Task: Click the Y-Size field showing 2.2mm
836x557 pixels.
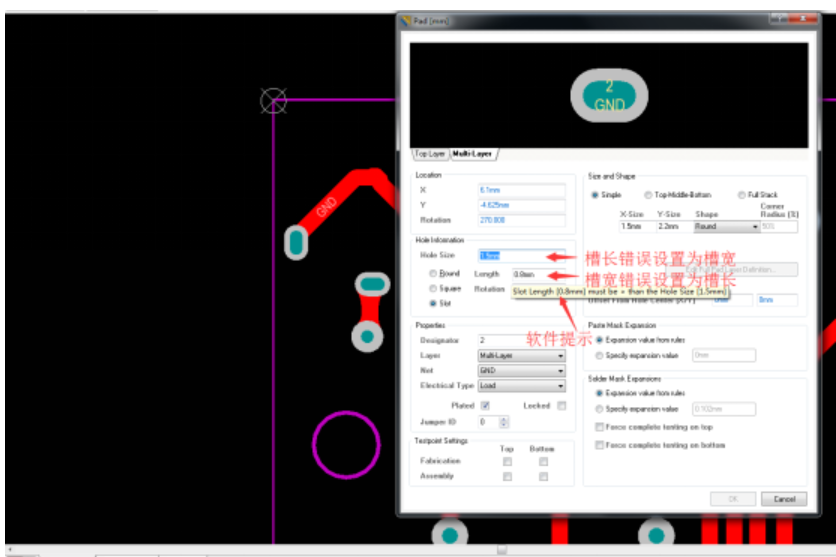Action: point(673,227)
